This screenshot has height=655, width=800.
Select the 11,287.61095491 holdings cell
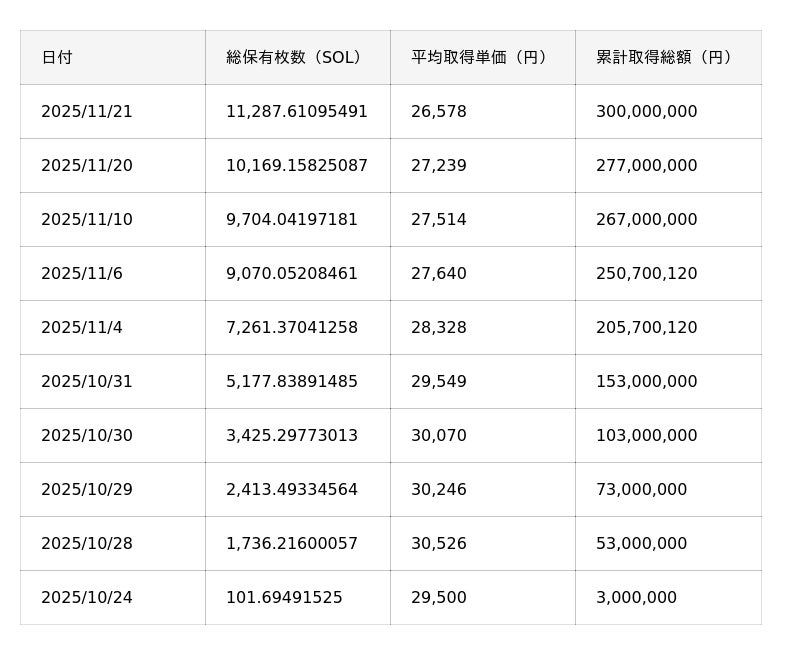[297, 112]
